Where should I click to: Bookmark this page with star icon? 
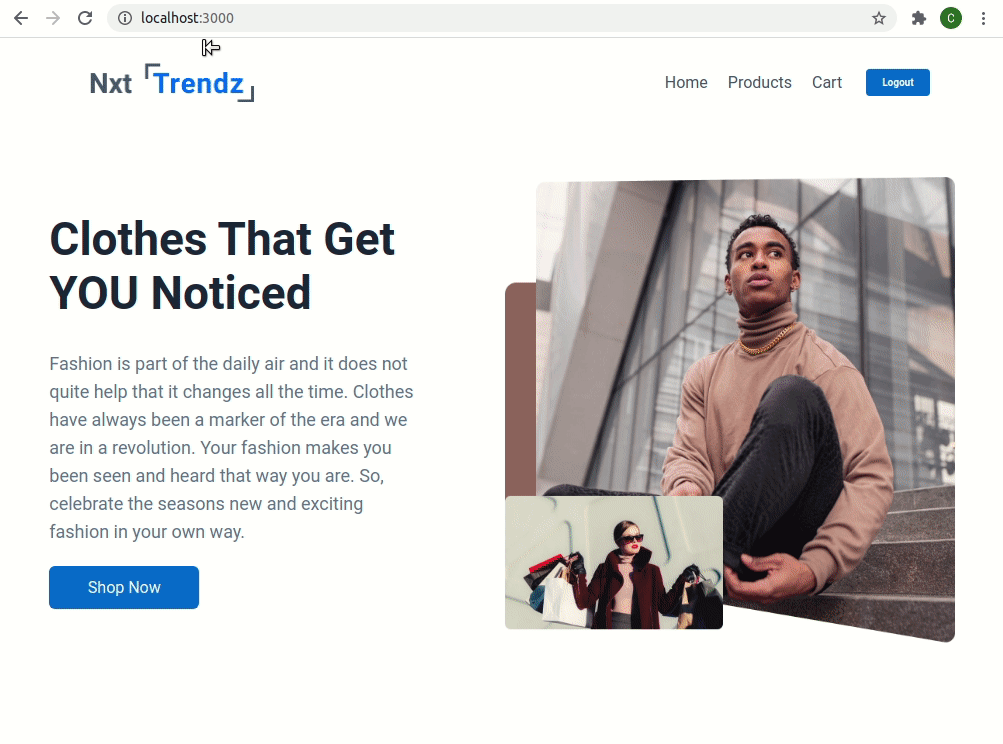(x=879, y=18)
